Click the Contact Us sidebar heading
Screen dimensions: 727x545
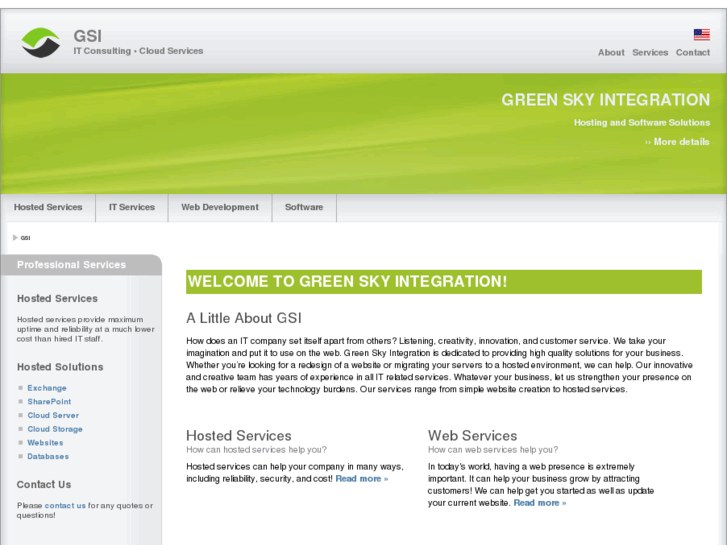pos(44,485)
